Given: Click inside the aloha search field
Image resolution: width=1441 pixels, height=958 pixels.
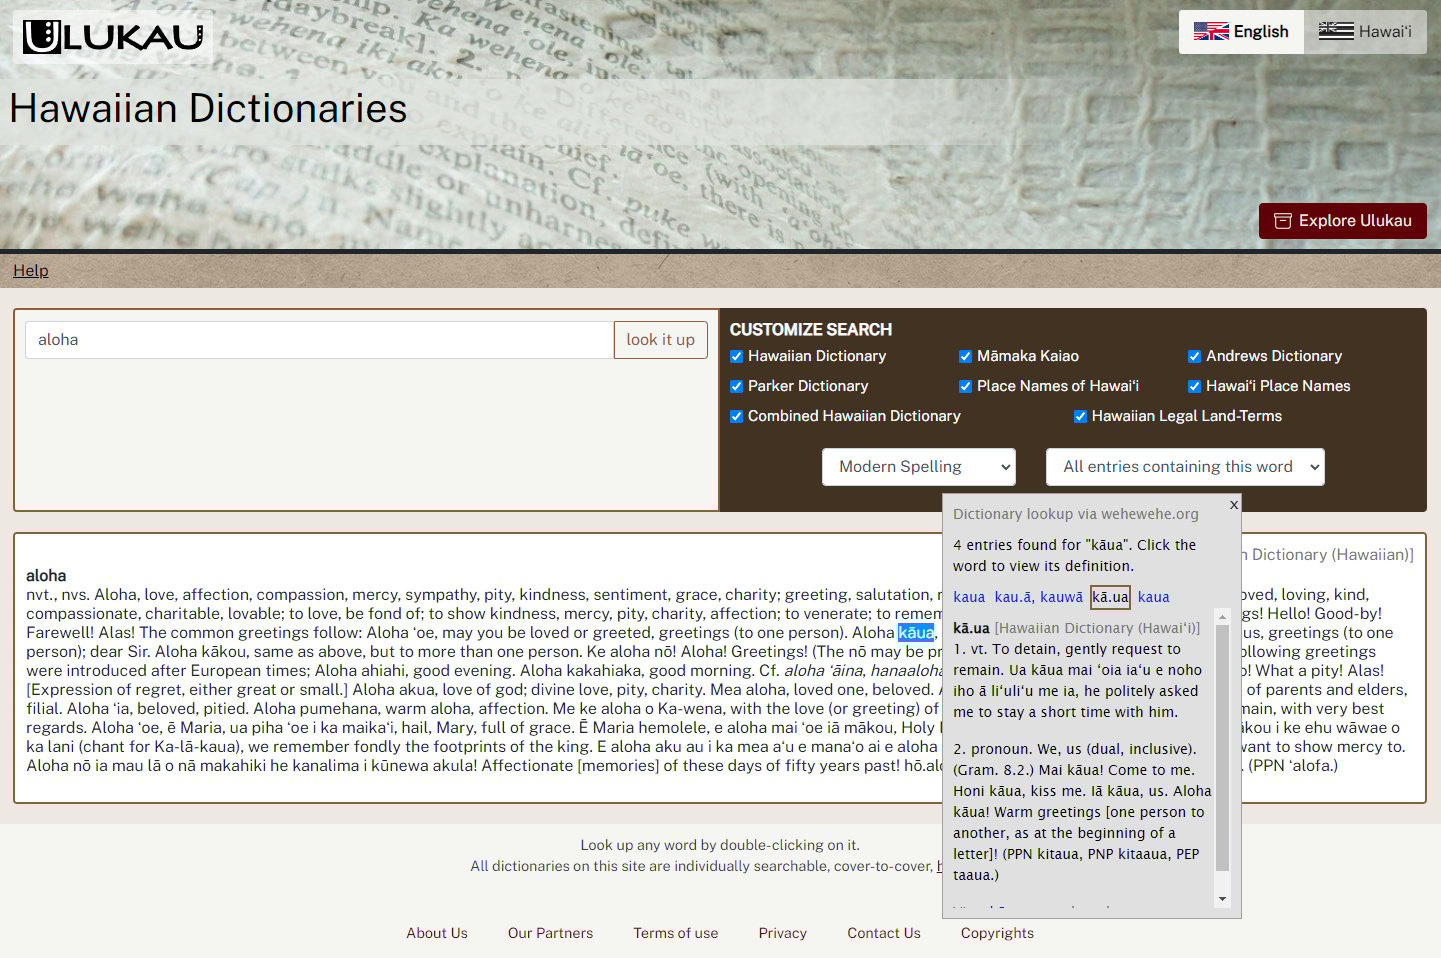Looking at the screenshot, I should pos(320,339).
